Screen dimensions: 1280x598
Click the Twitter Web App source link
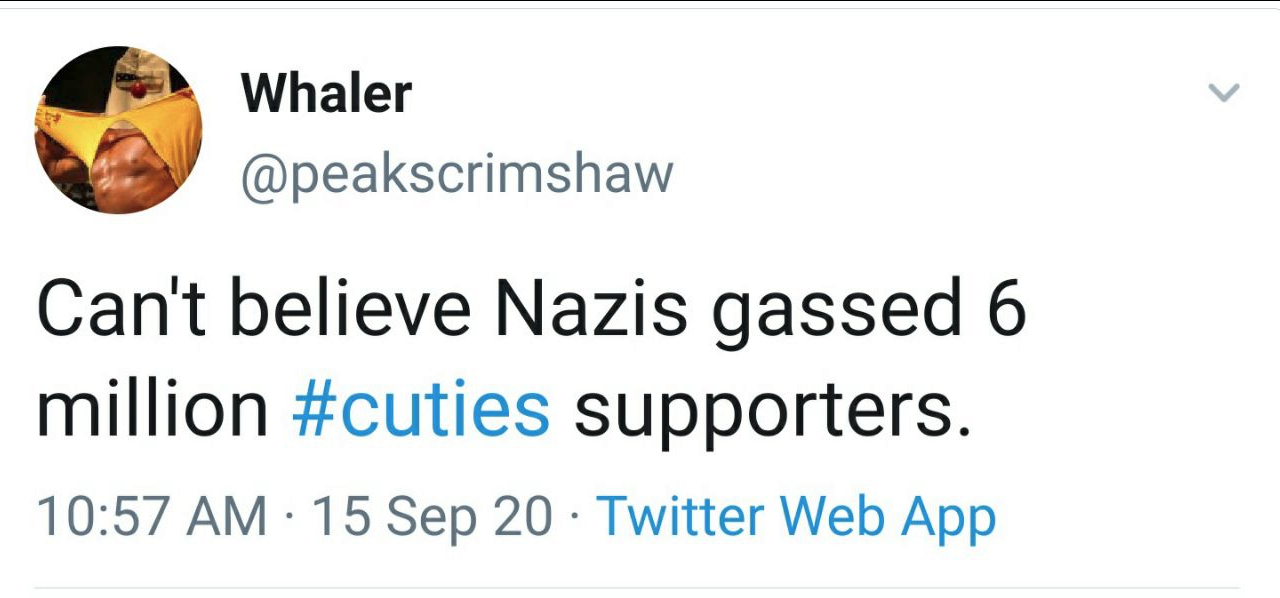pyautogui.click(x=796, y=517)
